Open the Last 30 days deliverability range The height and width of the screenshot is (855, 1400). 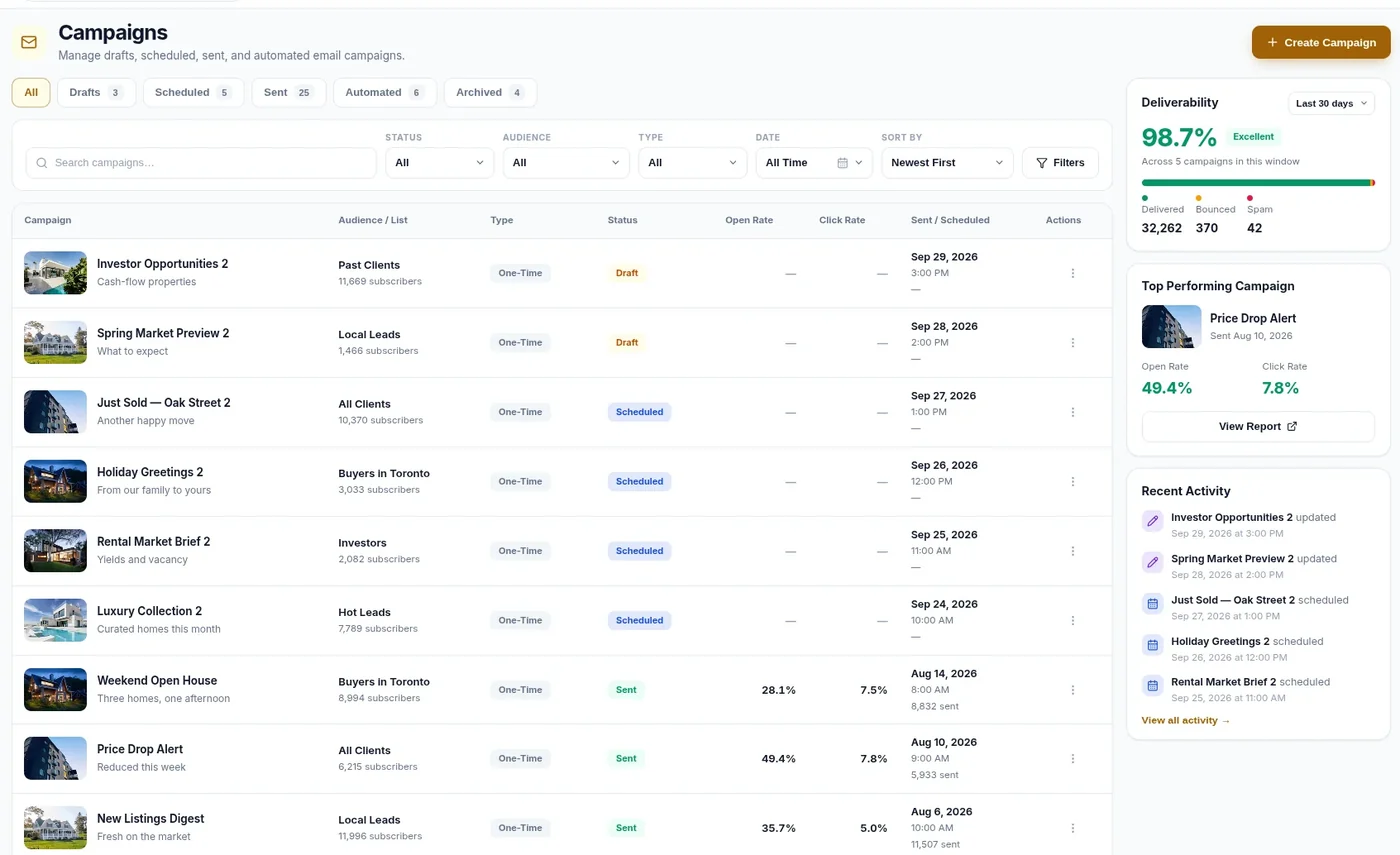pyautogui.click(x=1331, y=103)
